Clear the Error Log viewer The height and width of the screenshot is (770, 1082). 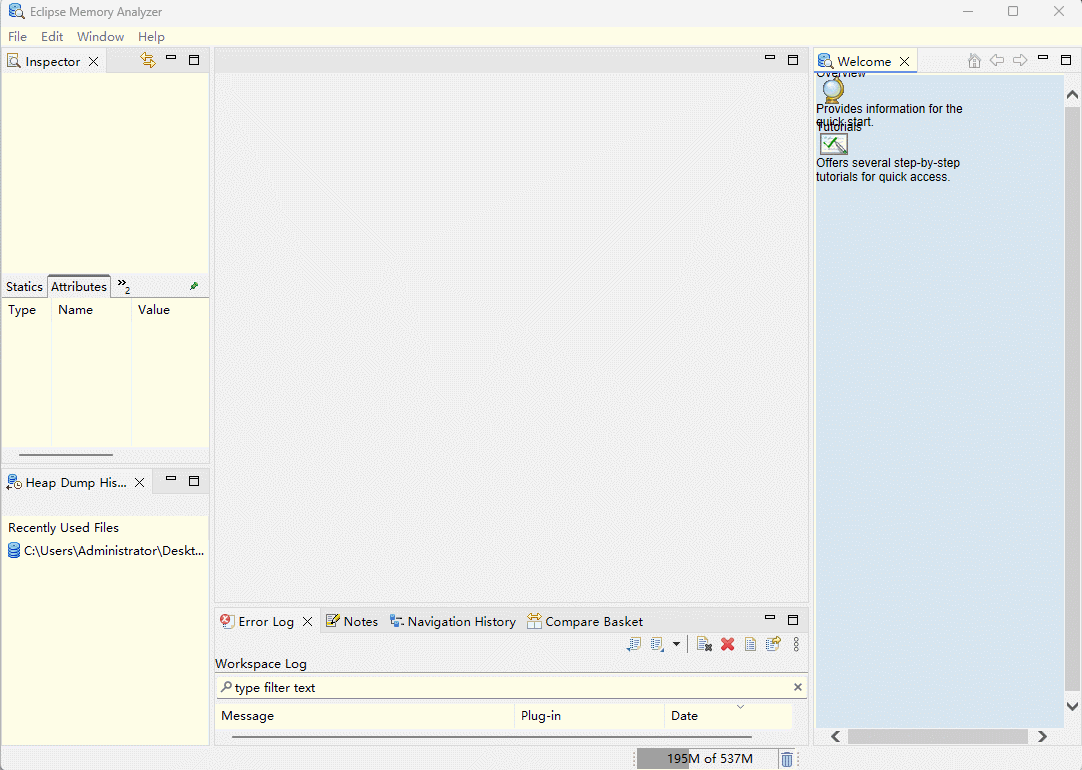pyautogui.click(x=704, y=645)
